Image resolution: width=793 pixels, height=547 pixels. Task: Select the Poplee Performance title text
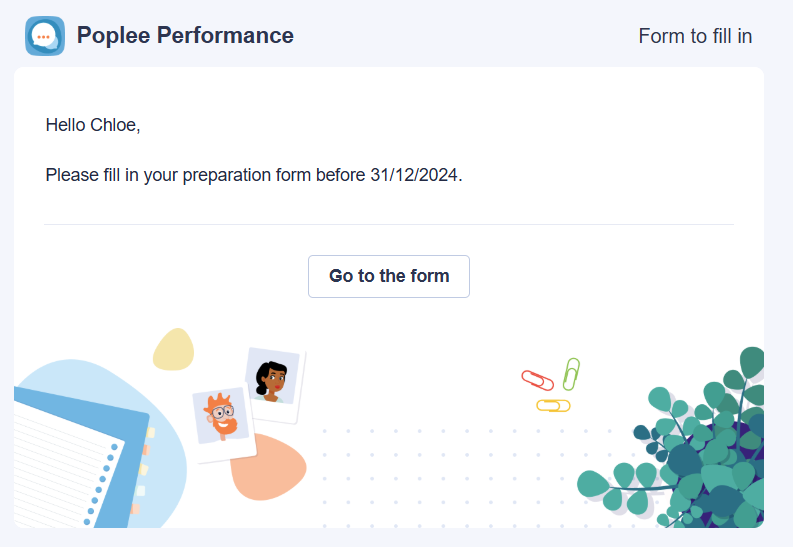185,35
